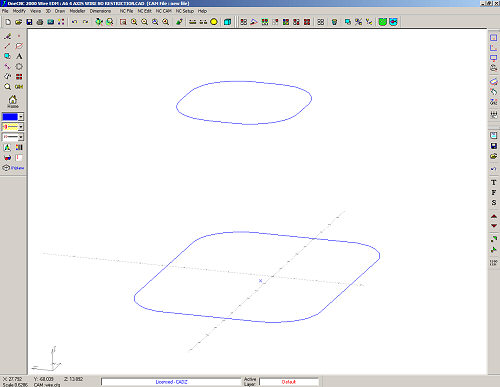Expand the line style dropdown

point(21,137)
